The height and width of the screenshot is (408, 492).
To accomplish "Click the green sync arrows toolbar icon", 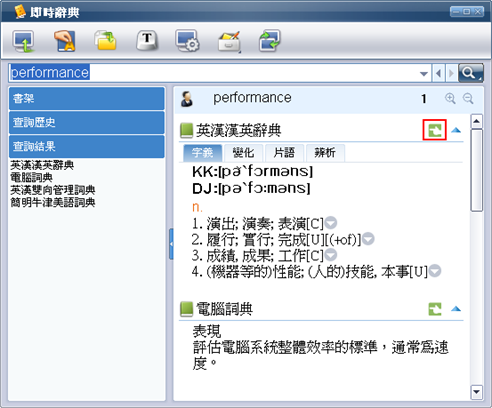I will 270,41.
